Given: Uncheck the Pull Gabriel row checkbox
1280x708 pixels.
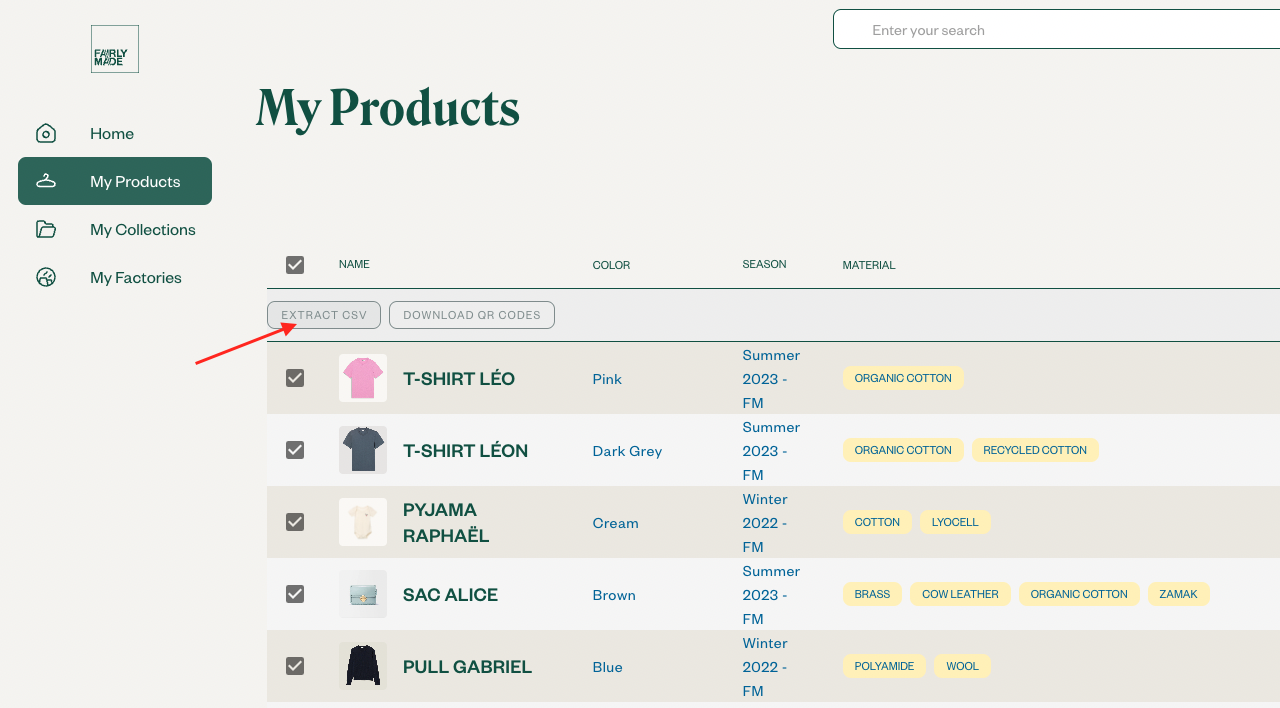Looking at the screenshot, I should click(295, 666).
